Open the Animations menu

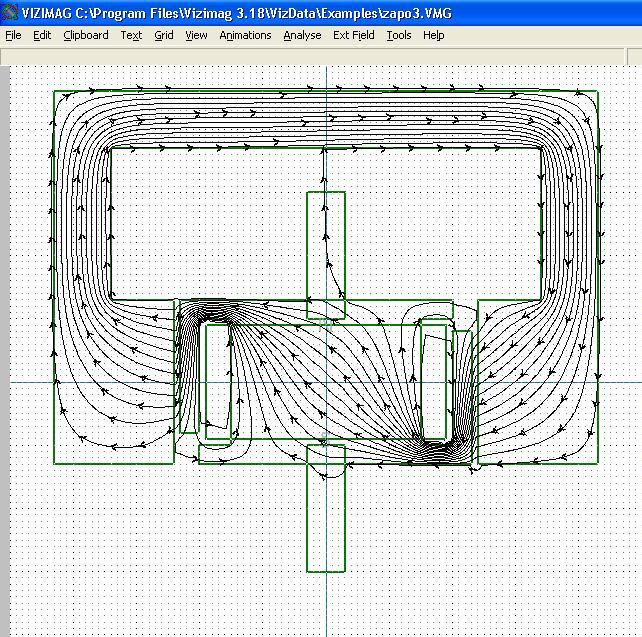tap(245, 35)
